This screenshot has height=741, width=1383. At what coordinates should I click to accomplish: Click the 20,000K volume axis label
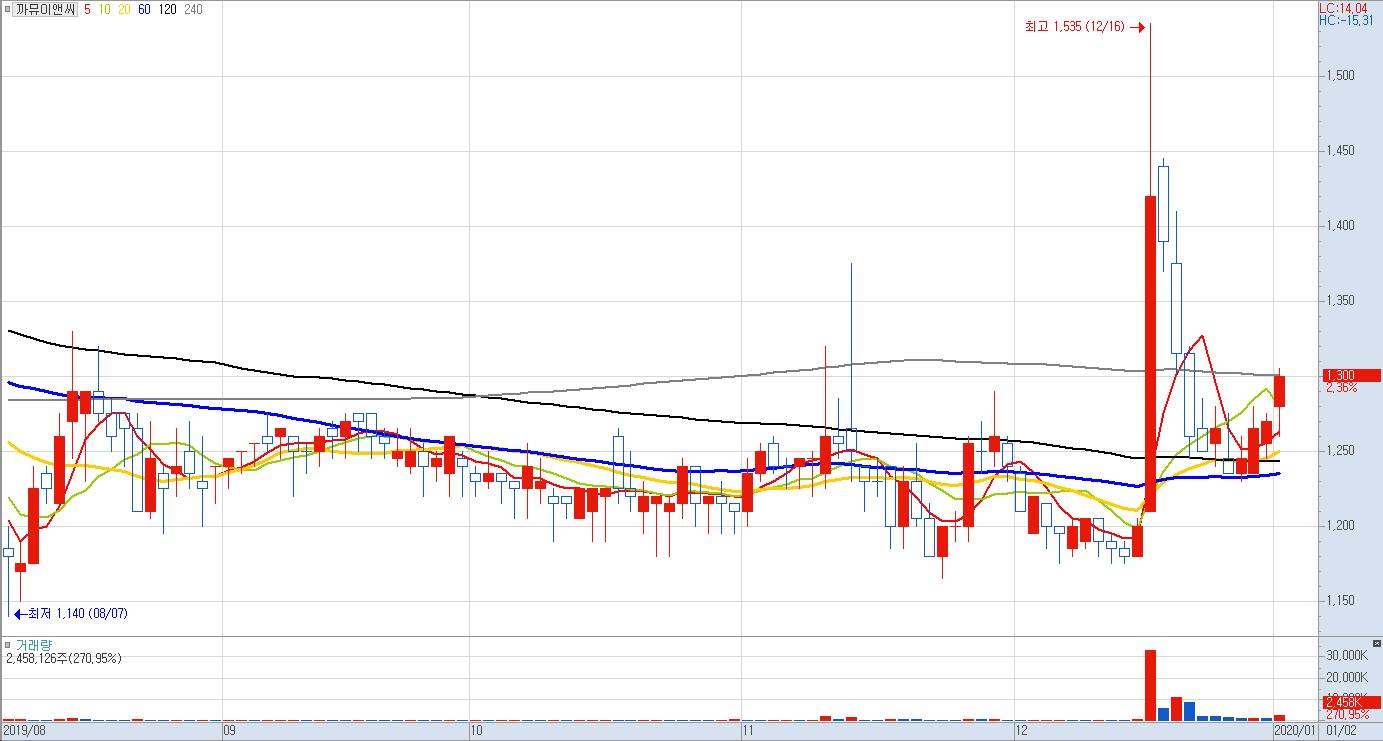(1346, 678)
